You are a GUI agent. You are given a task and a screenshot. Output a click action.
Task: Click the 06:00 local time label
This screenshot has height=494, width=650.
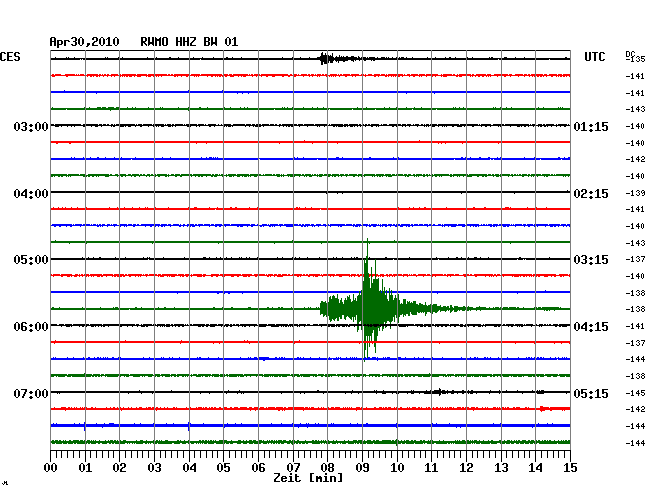pyautogui.click(x=31, y=327)
